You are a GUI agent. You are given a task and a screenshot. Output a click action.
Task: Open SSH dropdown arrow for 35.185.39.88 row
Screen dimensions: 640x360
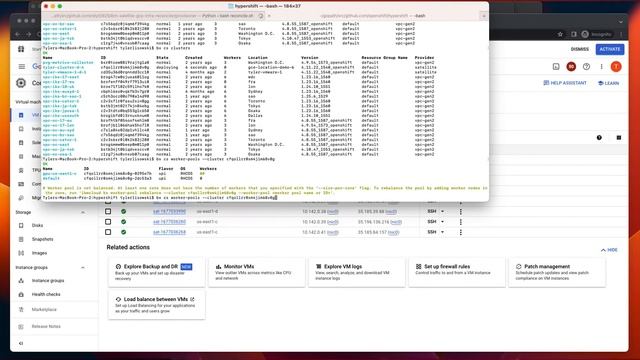click(x=442, y=211)
